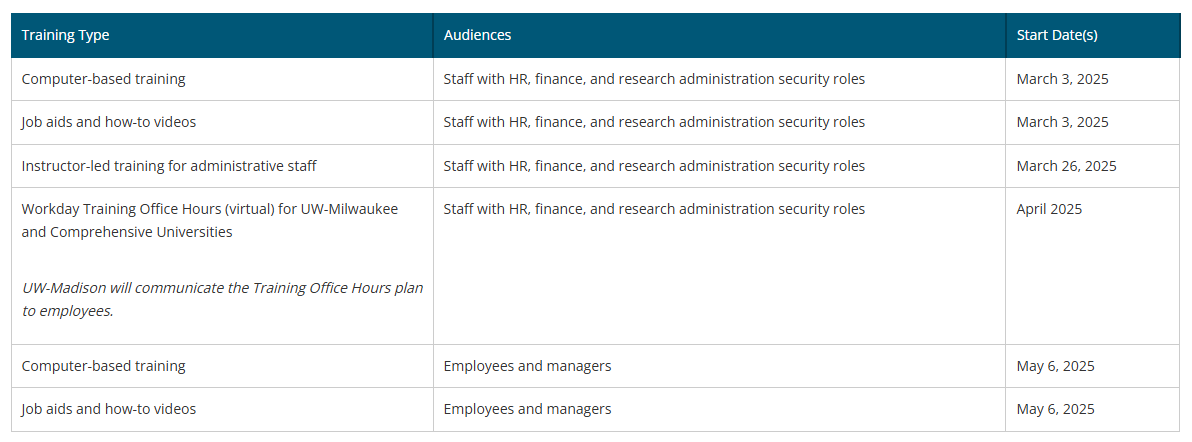The height and width of the screenshot is (442, 1192).
Task: Click audience cell of the Instructor-led training row
Action: [x=654, y=166]
